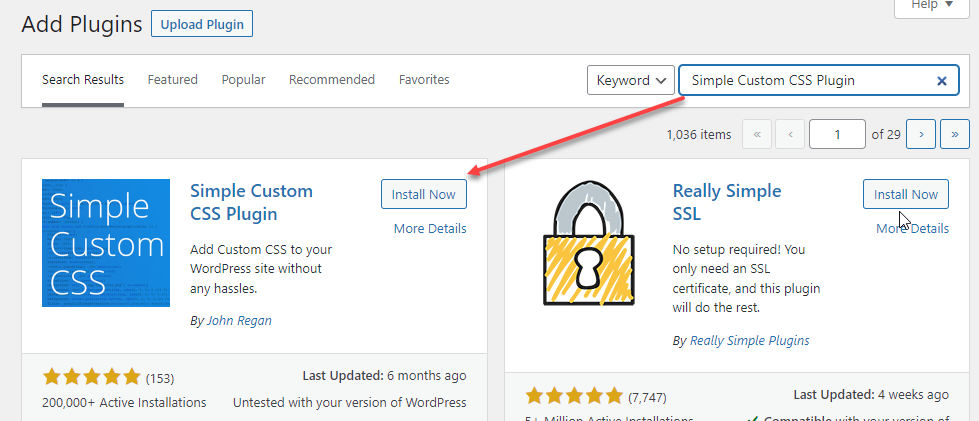This screenshot has width=979, height=421.
Task: Open Really Simple SSL padlock icon
Action: pos(588,243)
